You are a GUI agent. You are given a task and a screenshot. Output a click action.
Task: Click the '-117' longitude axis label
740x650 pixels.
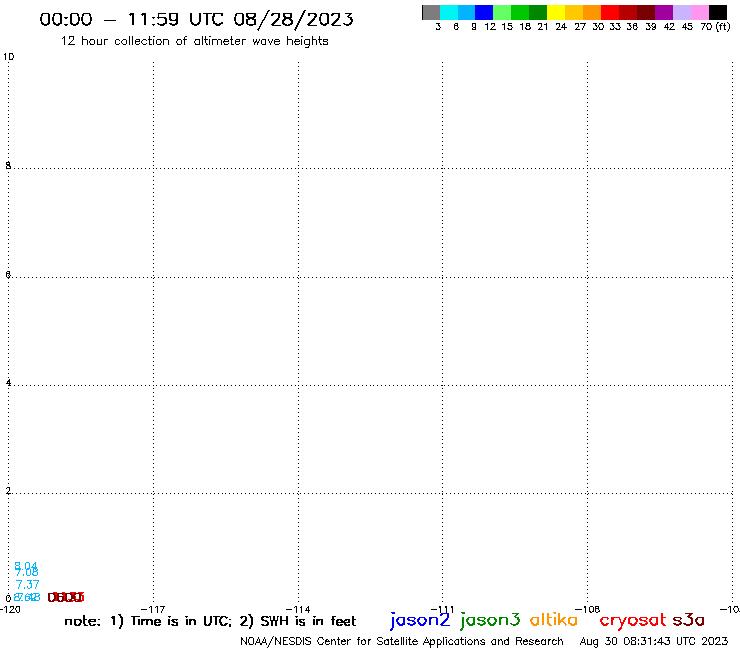(x=153, y=610)
